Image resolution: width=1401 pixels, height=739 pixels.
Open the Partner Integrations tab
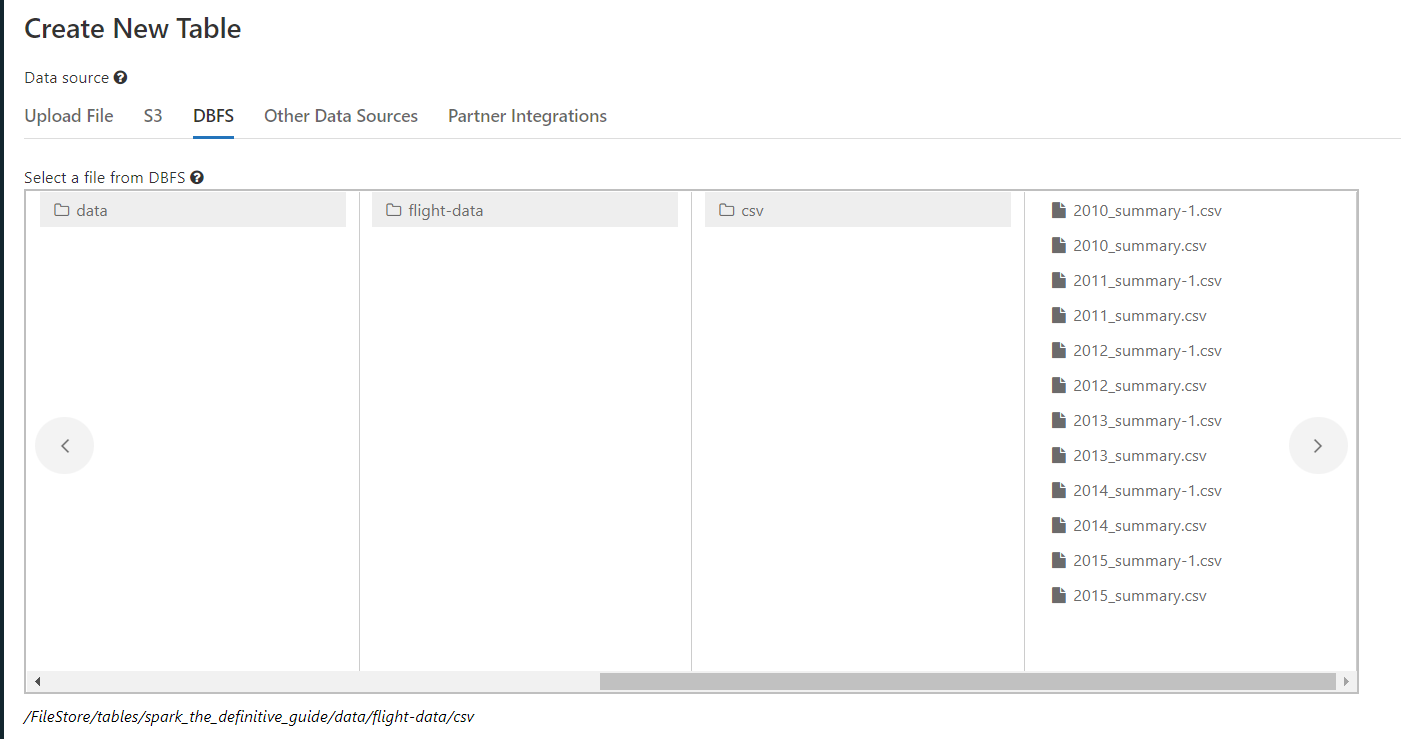click(527, 116)
